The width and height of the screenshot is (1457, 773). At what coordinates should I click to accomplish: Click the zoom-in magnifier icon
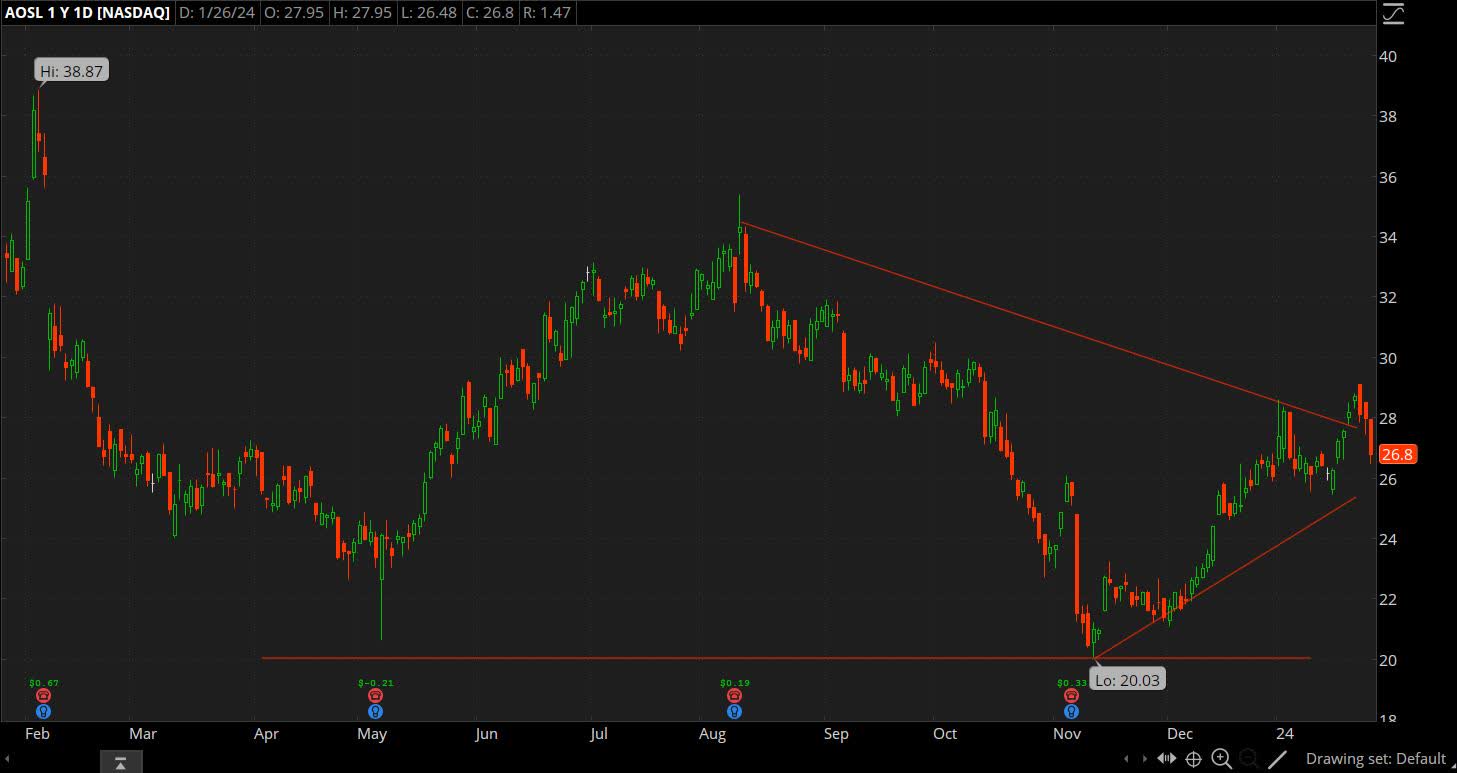1221,759
